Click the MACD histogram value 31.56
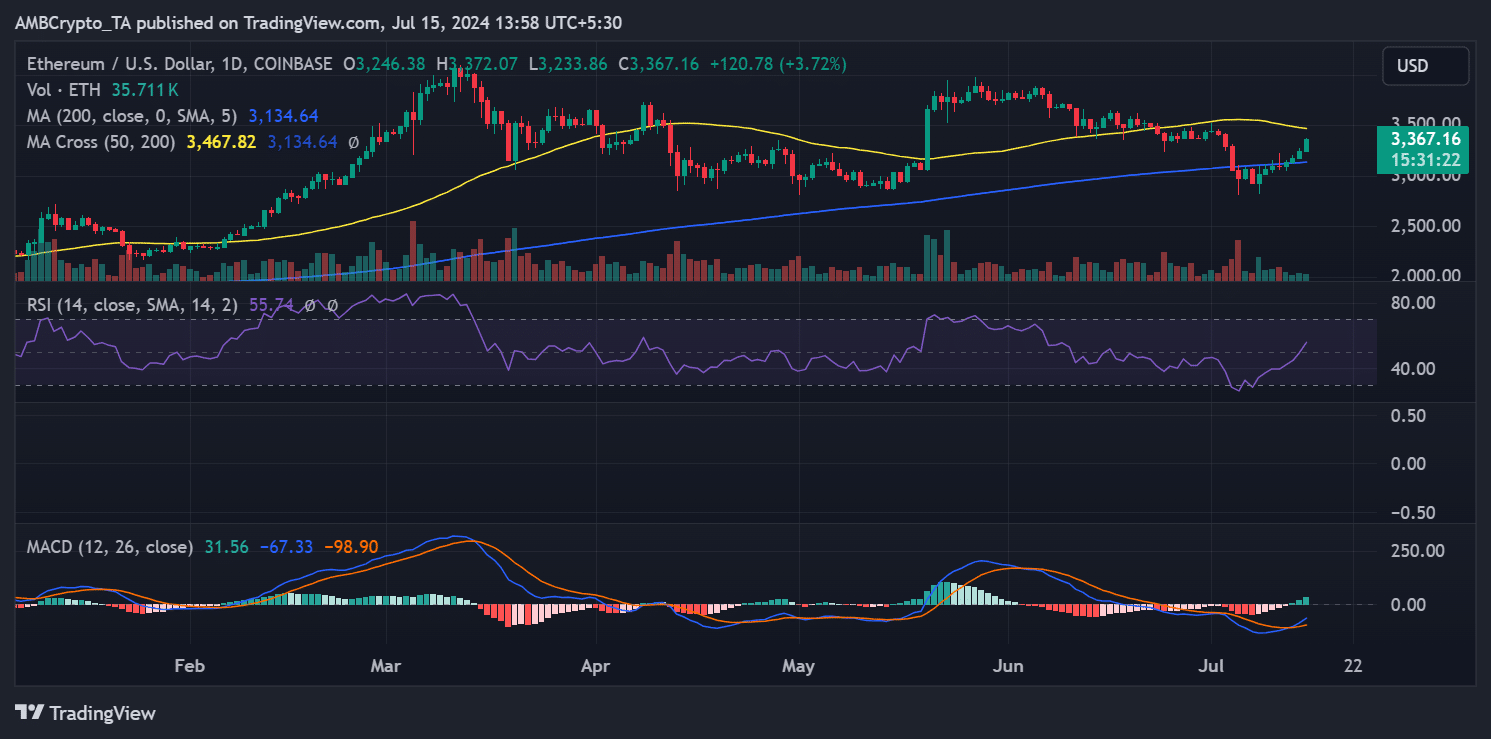This screenshot has height=739, width=1491. pos(226,547)
